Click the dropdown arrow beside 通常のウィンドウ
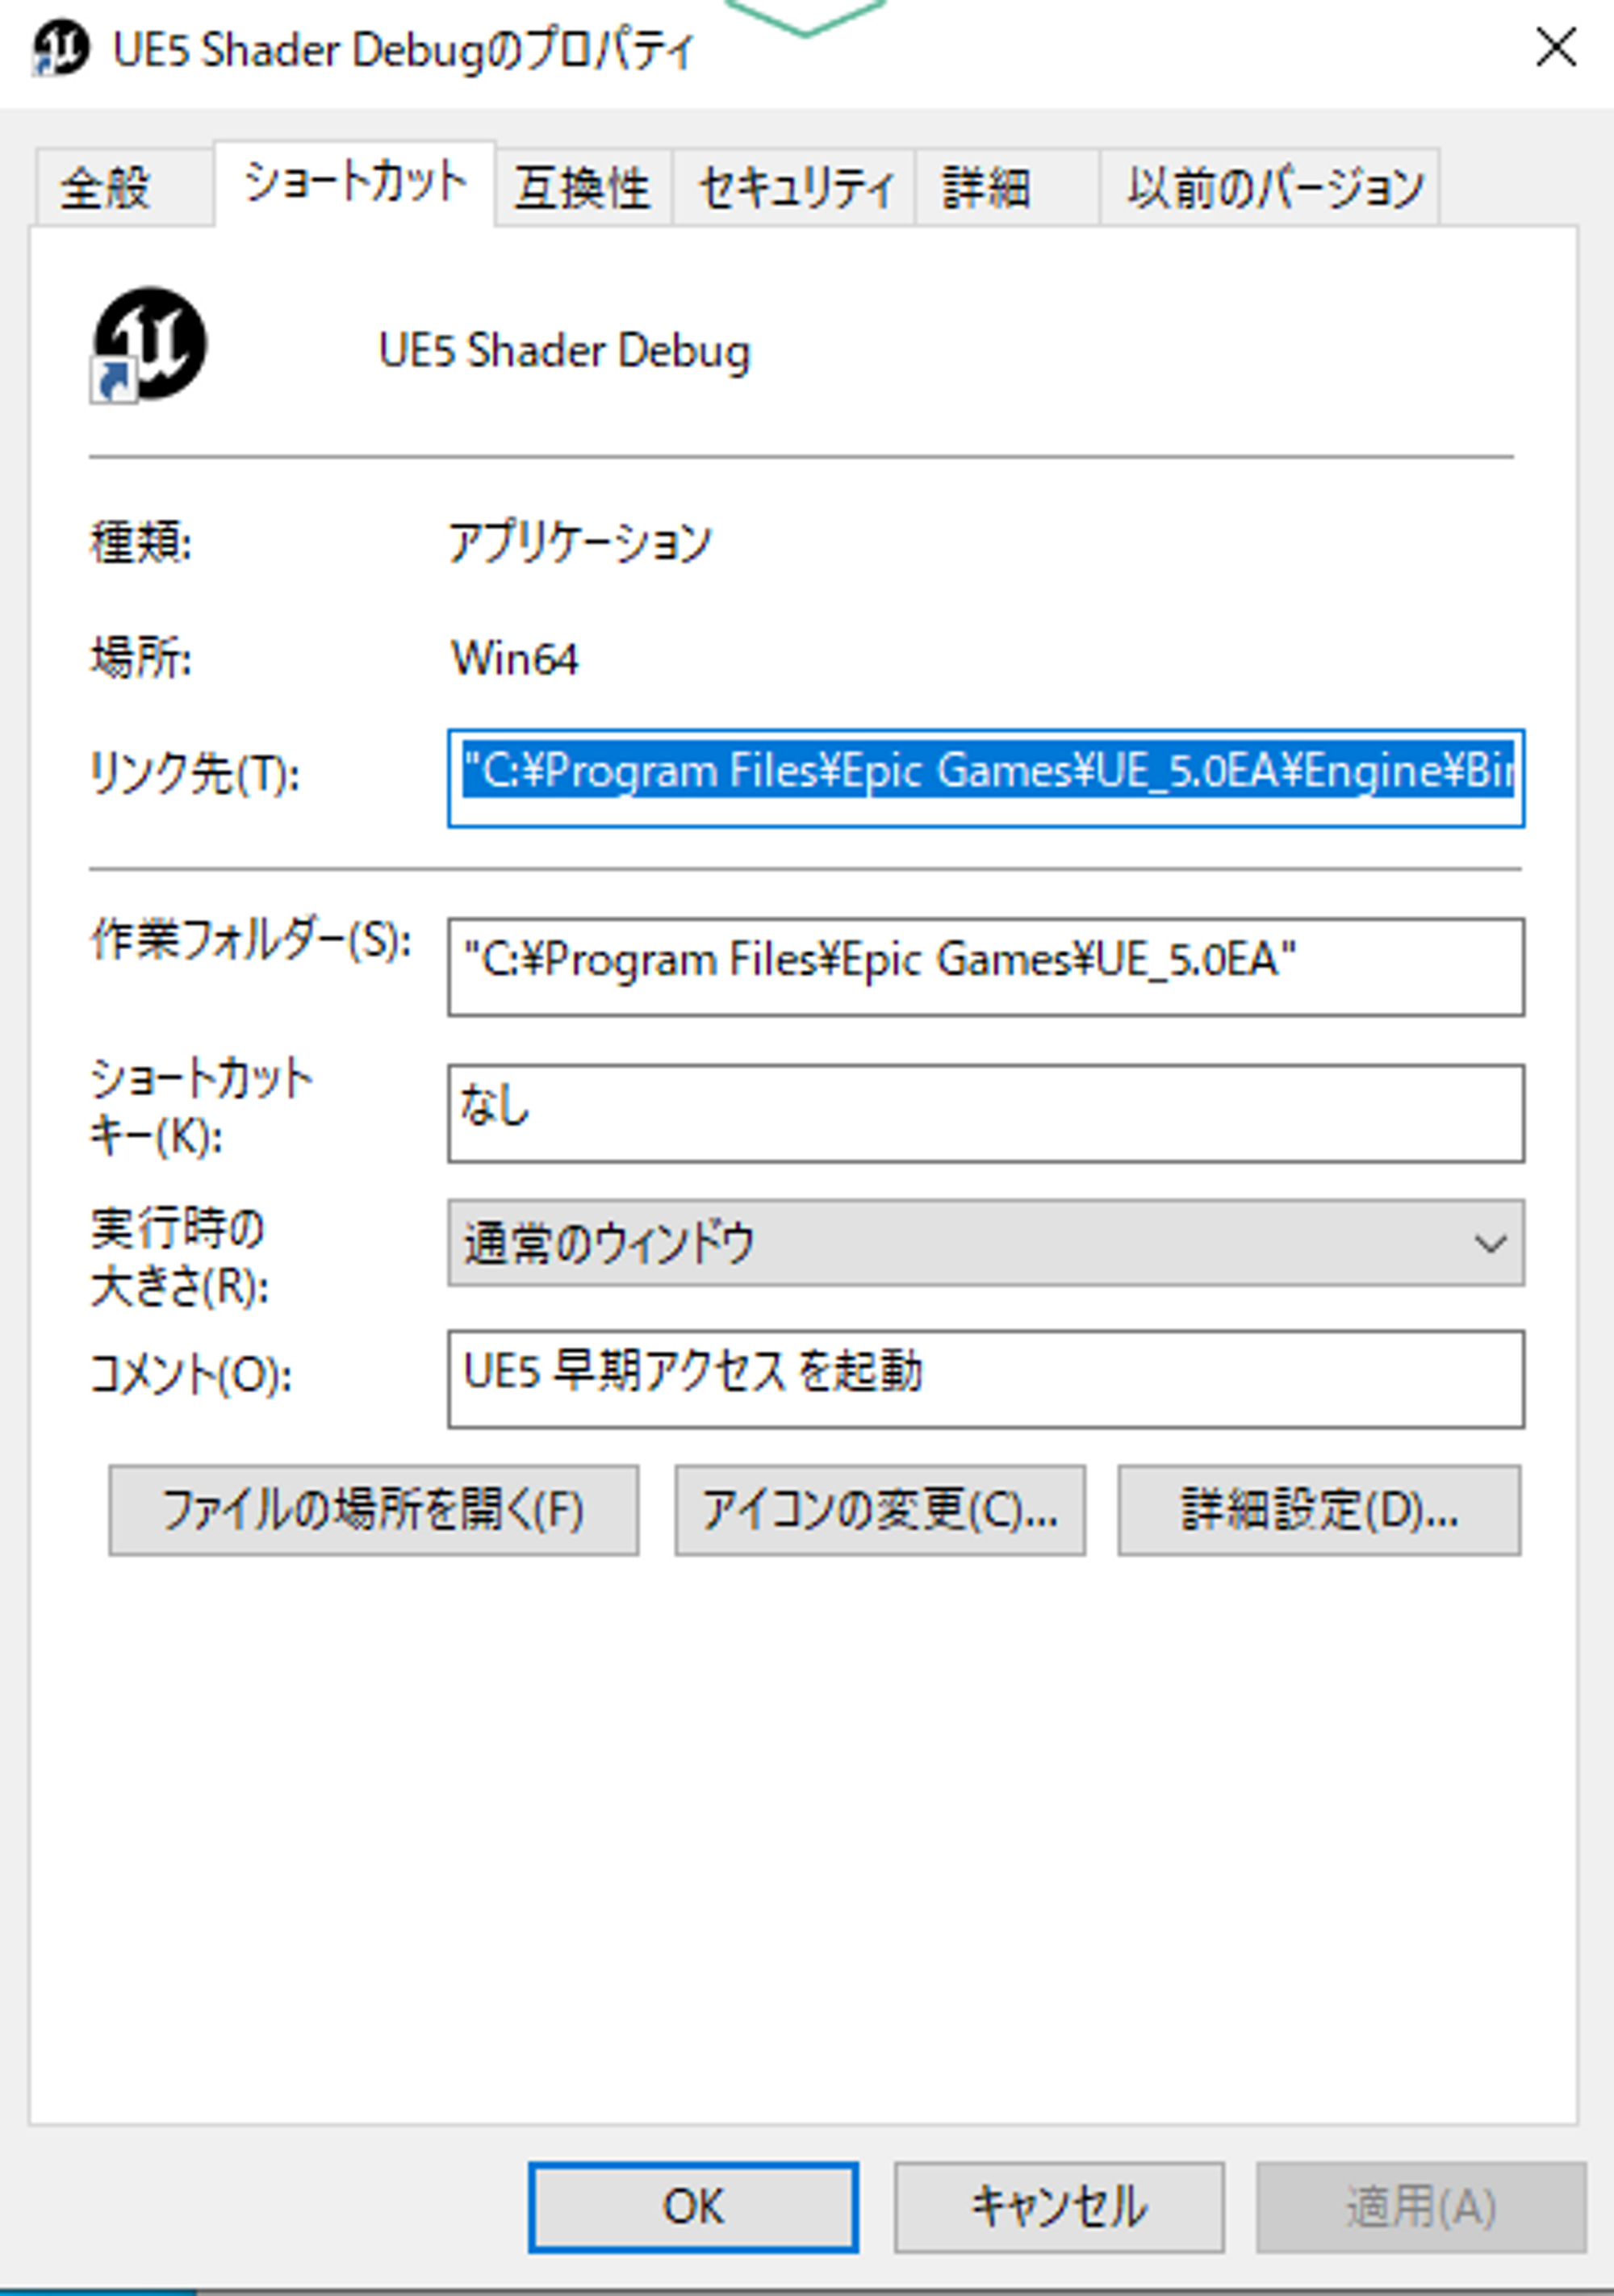The image size is (1614, 2296). click(x=1489, y=1243)
